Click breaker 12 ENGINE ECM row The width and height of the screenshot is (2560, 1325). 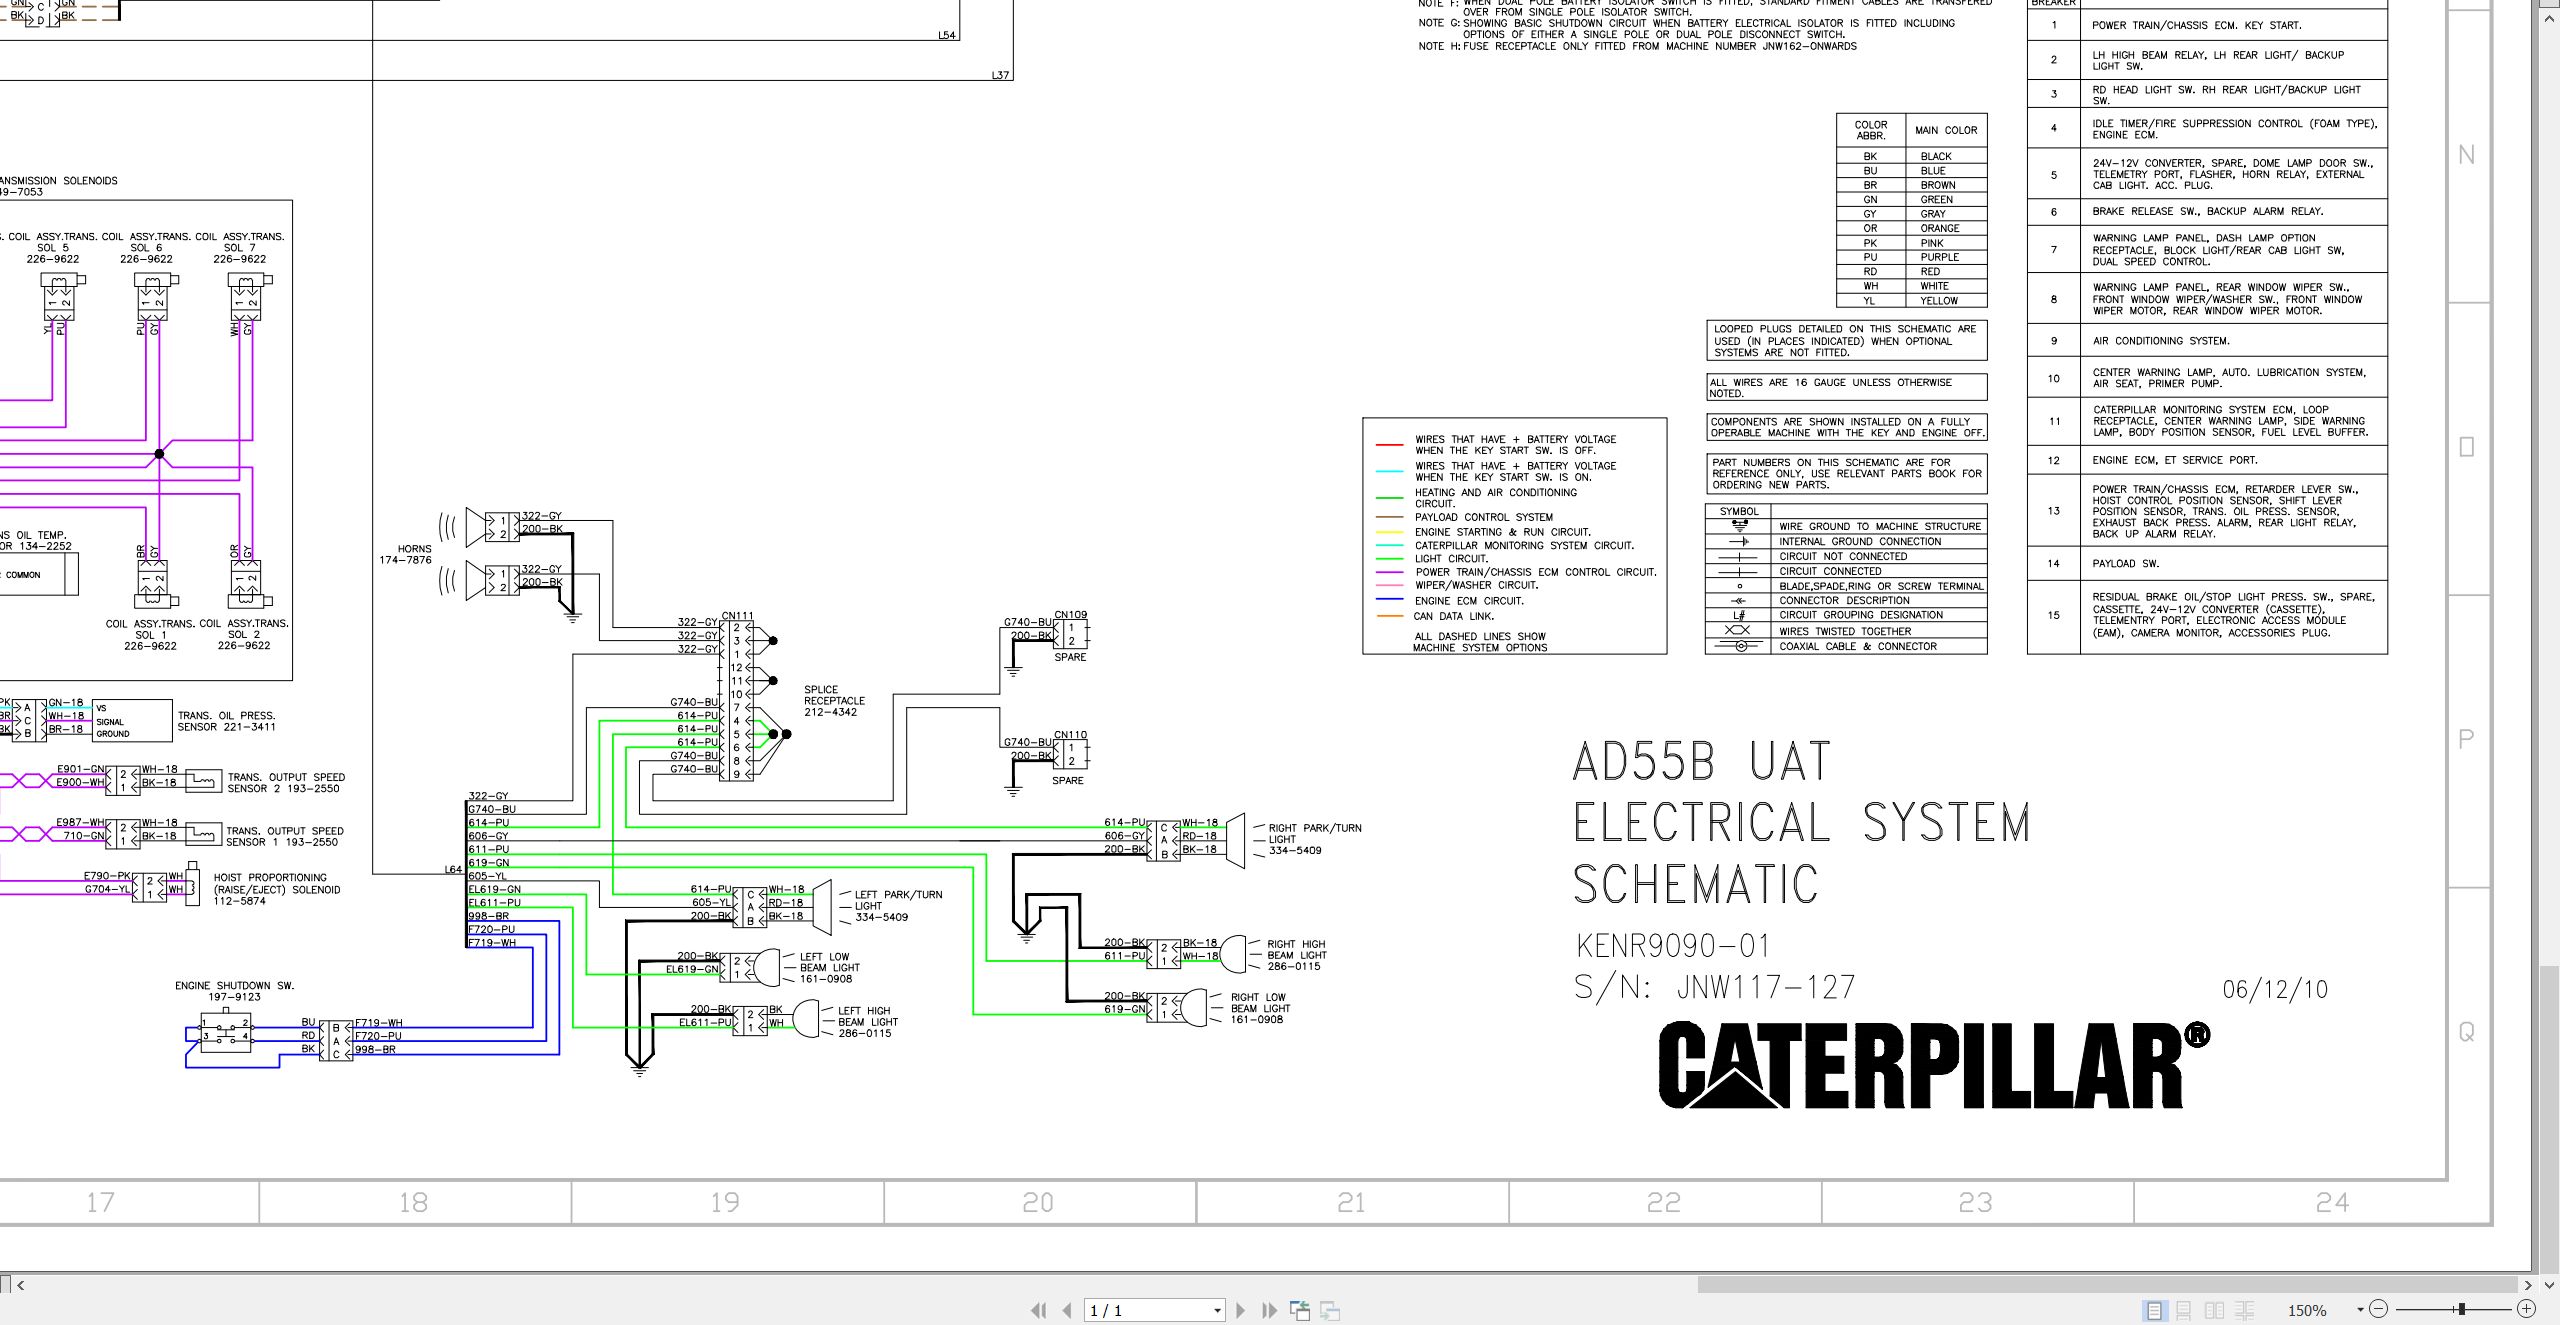pyautogui.click(x=2207, y=460)
